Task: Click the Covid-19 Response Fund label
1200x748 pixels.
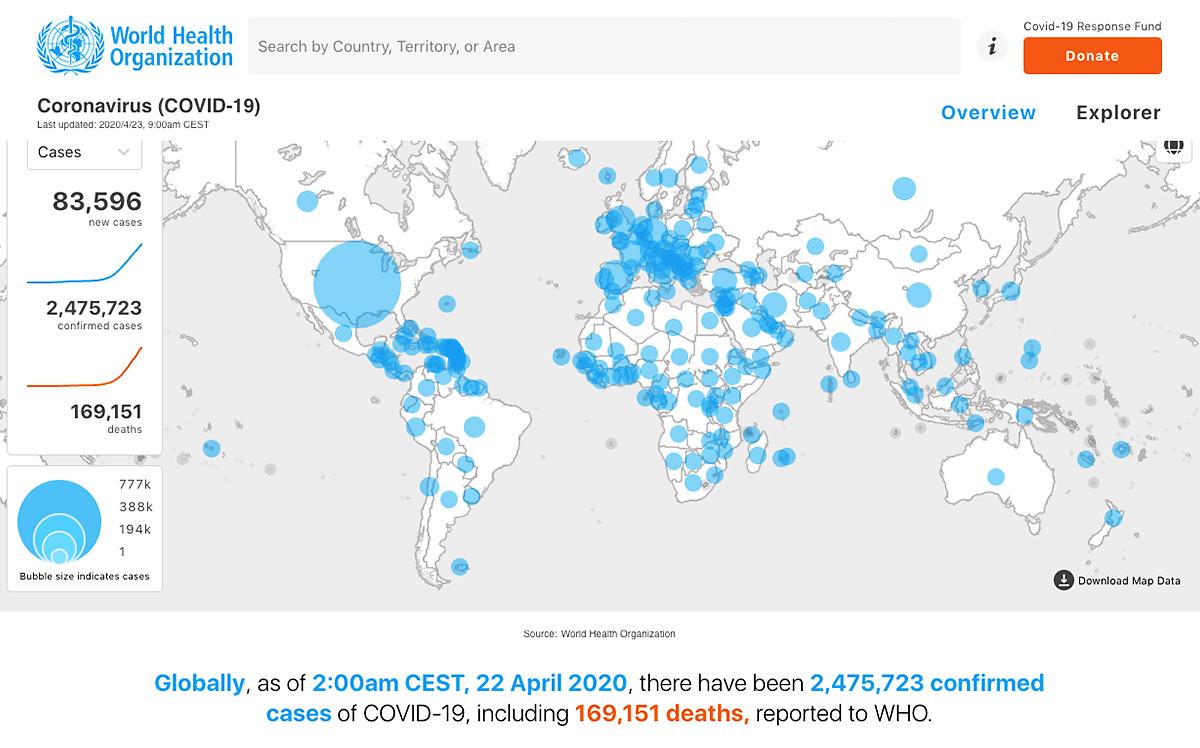Action: click(1092, 27)
